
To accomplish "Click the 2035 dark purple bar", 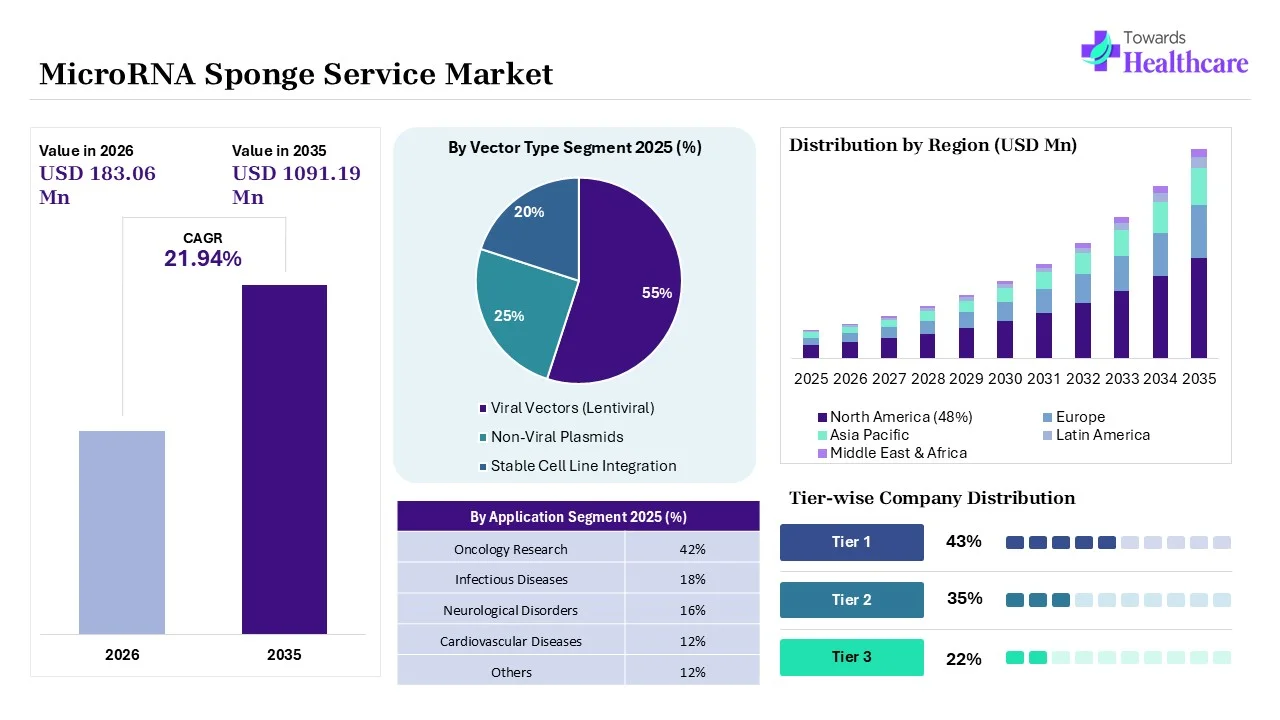I will 284,459.
